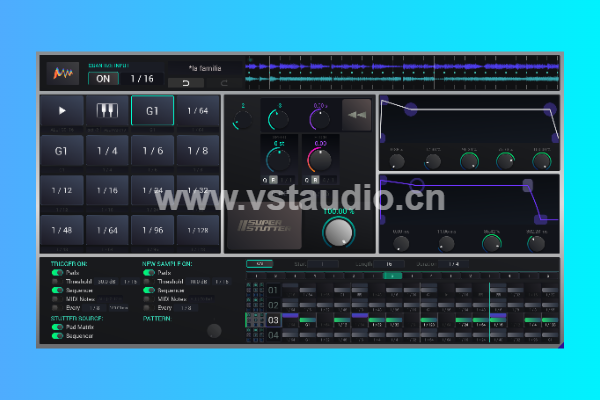Hit the play triangle pad
Image resolution: width=600 pixels, height=400 pixels.
click(x=62, y=111)
